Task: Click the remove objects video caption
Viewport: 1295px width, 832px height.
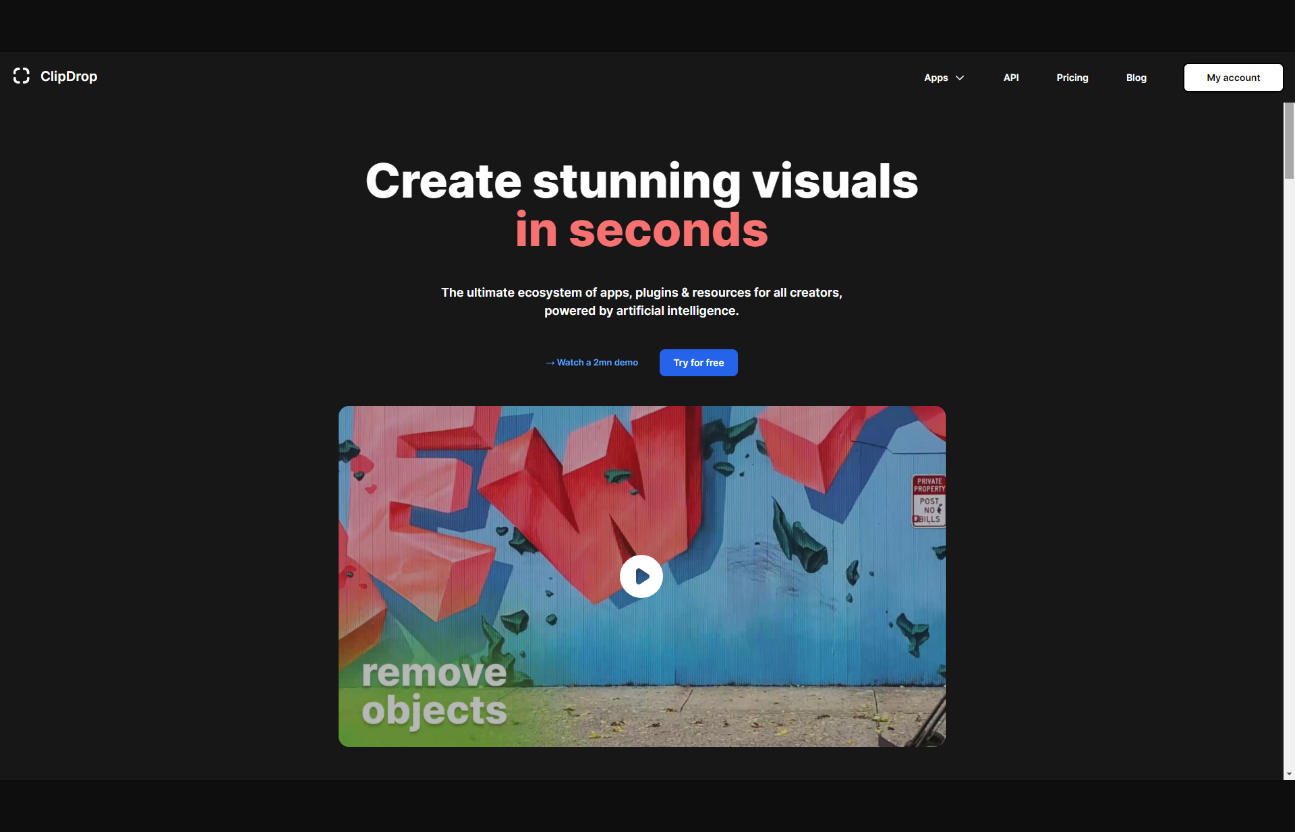Action: (x=434, y=691)
